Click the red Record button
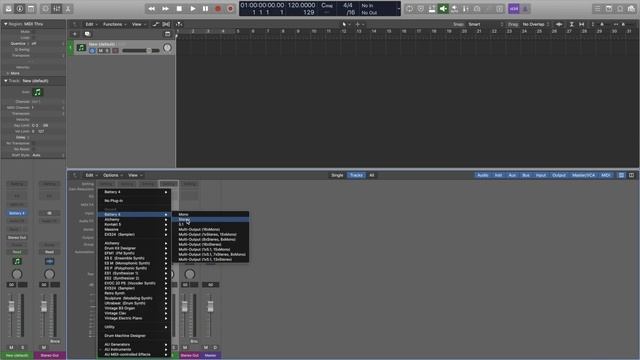This screenshot has height=360, width=640. [218, 9]
